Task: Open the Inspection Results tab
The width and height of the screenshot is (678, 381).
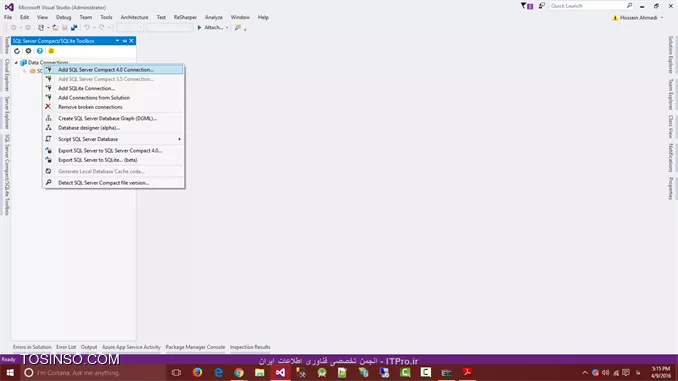Action: tap(250, 347)
